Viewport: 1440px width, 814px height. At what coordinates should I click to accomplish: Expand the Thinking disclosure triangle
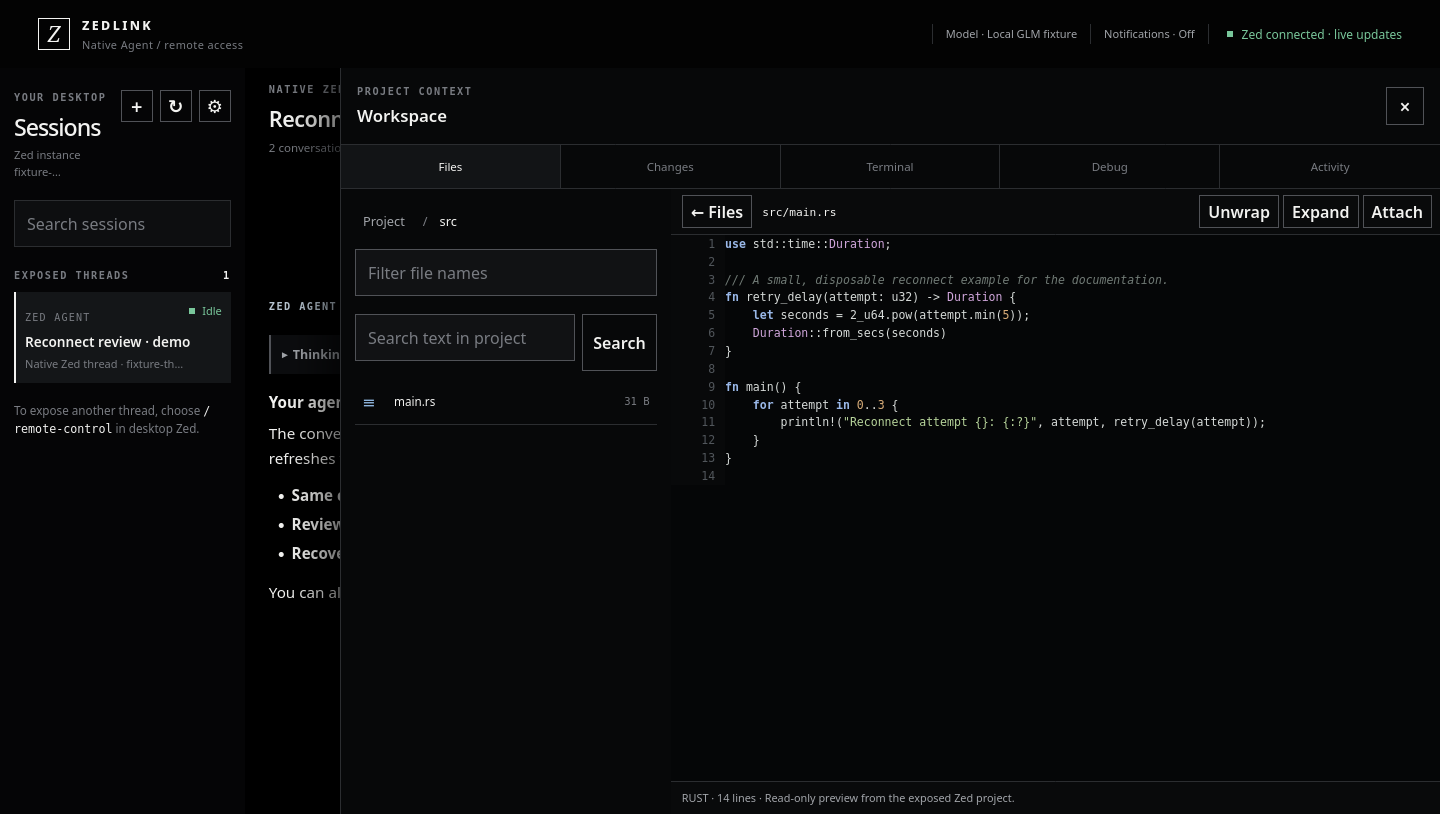coord(285,355)
